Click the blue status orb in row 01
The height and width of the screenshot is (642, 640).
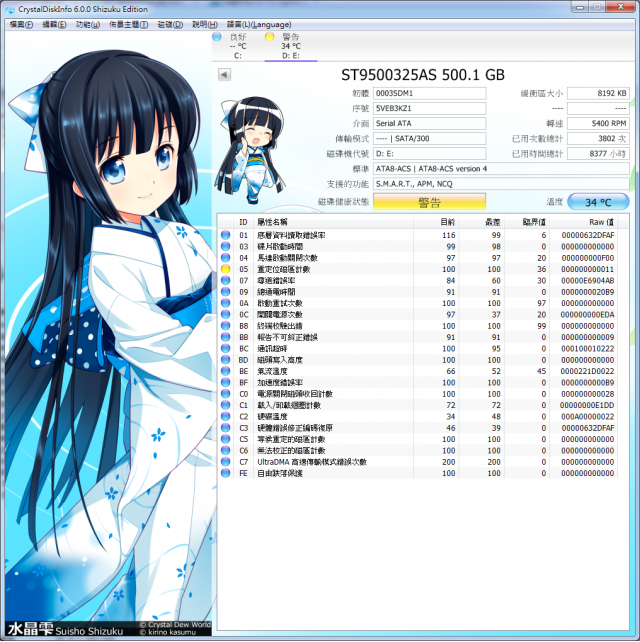[x=225, y=235]
